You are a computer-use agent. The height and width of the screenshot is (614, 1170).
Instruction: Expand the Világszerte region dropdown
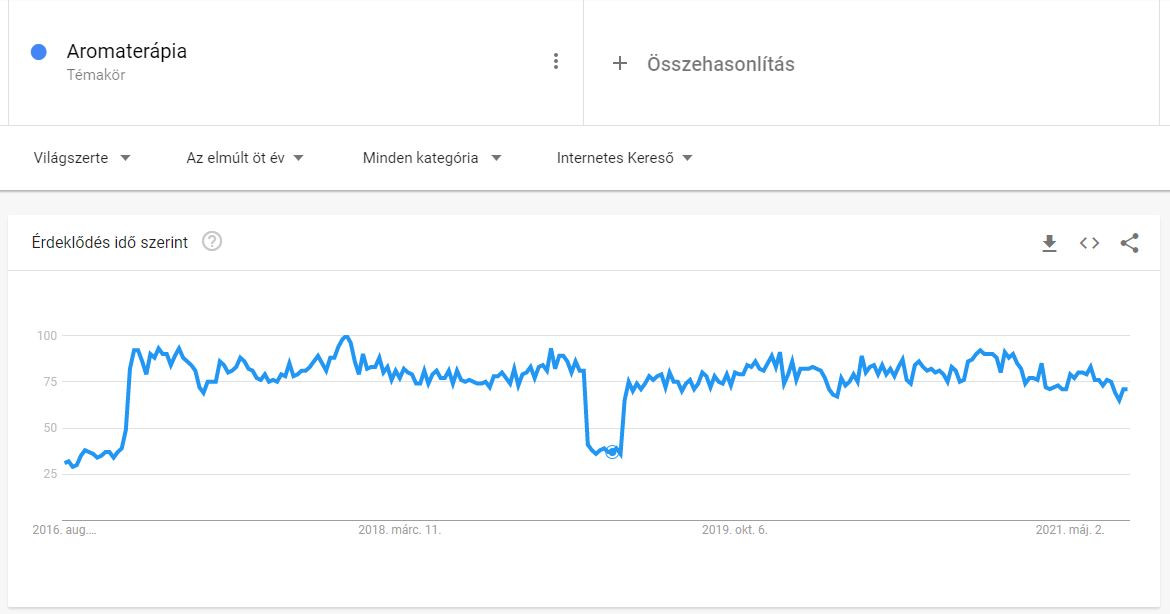point(82,158)
